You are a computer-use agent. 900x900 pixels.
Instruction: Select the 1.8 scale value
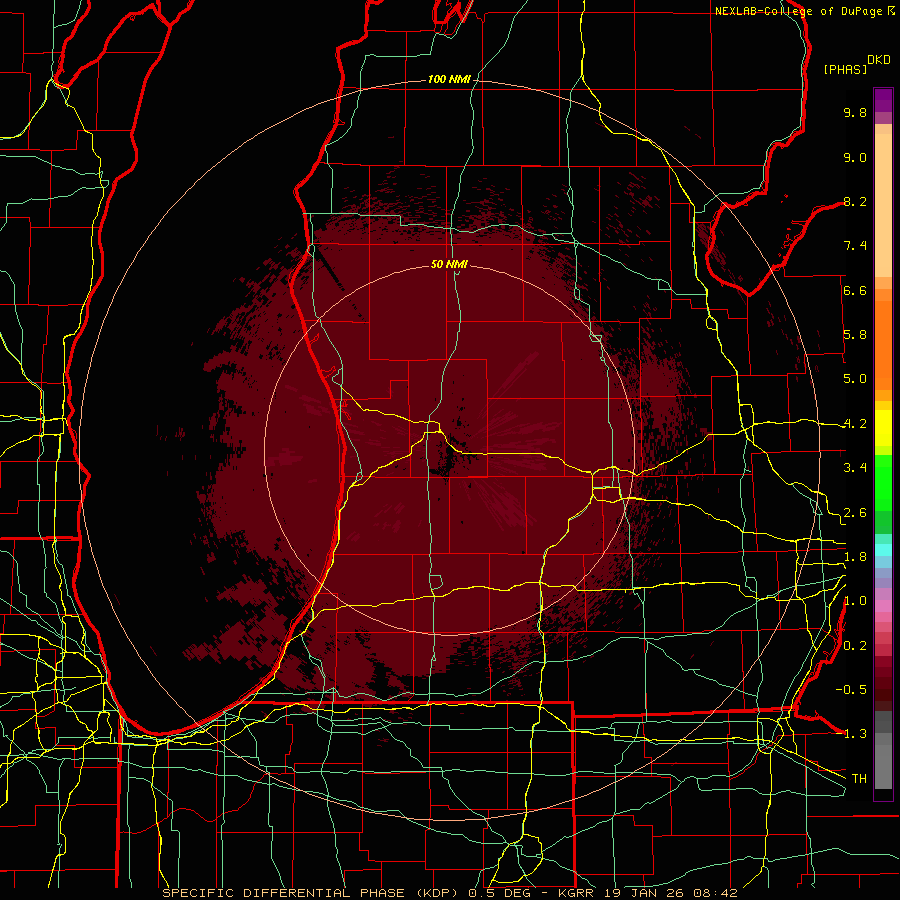tap(855, 557)
